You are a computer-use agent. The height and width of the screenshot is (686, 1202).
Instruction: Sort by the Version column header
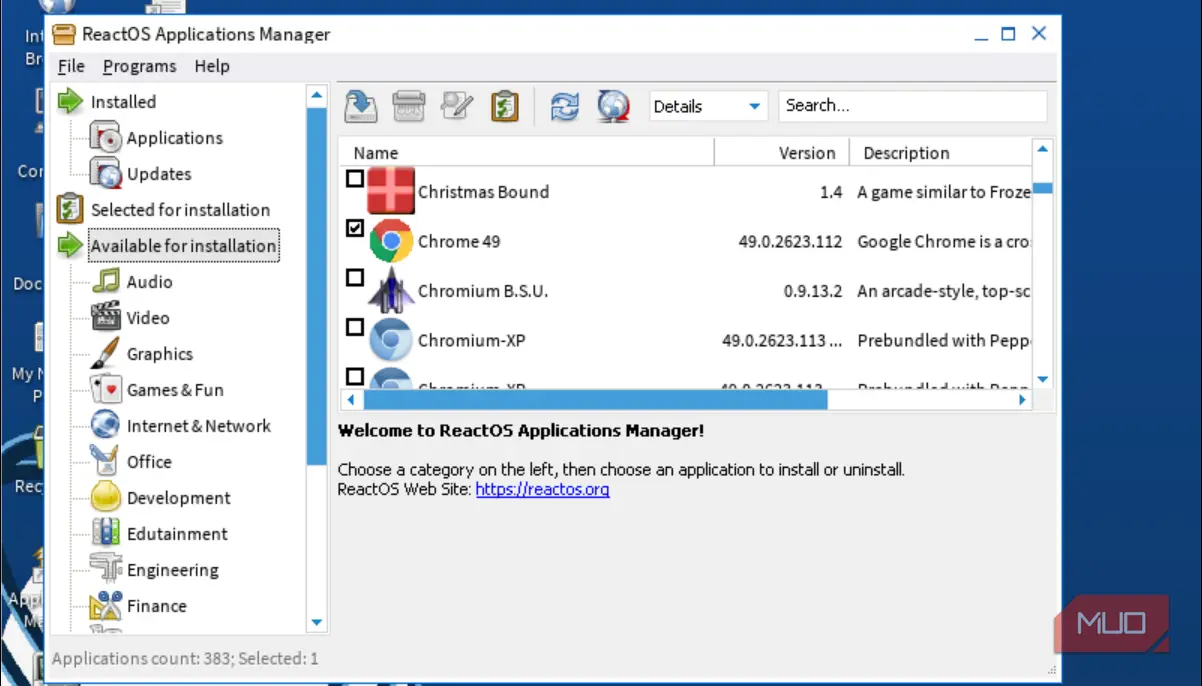point(782,153)
